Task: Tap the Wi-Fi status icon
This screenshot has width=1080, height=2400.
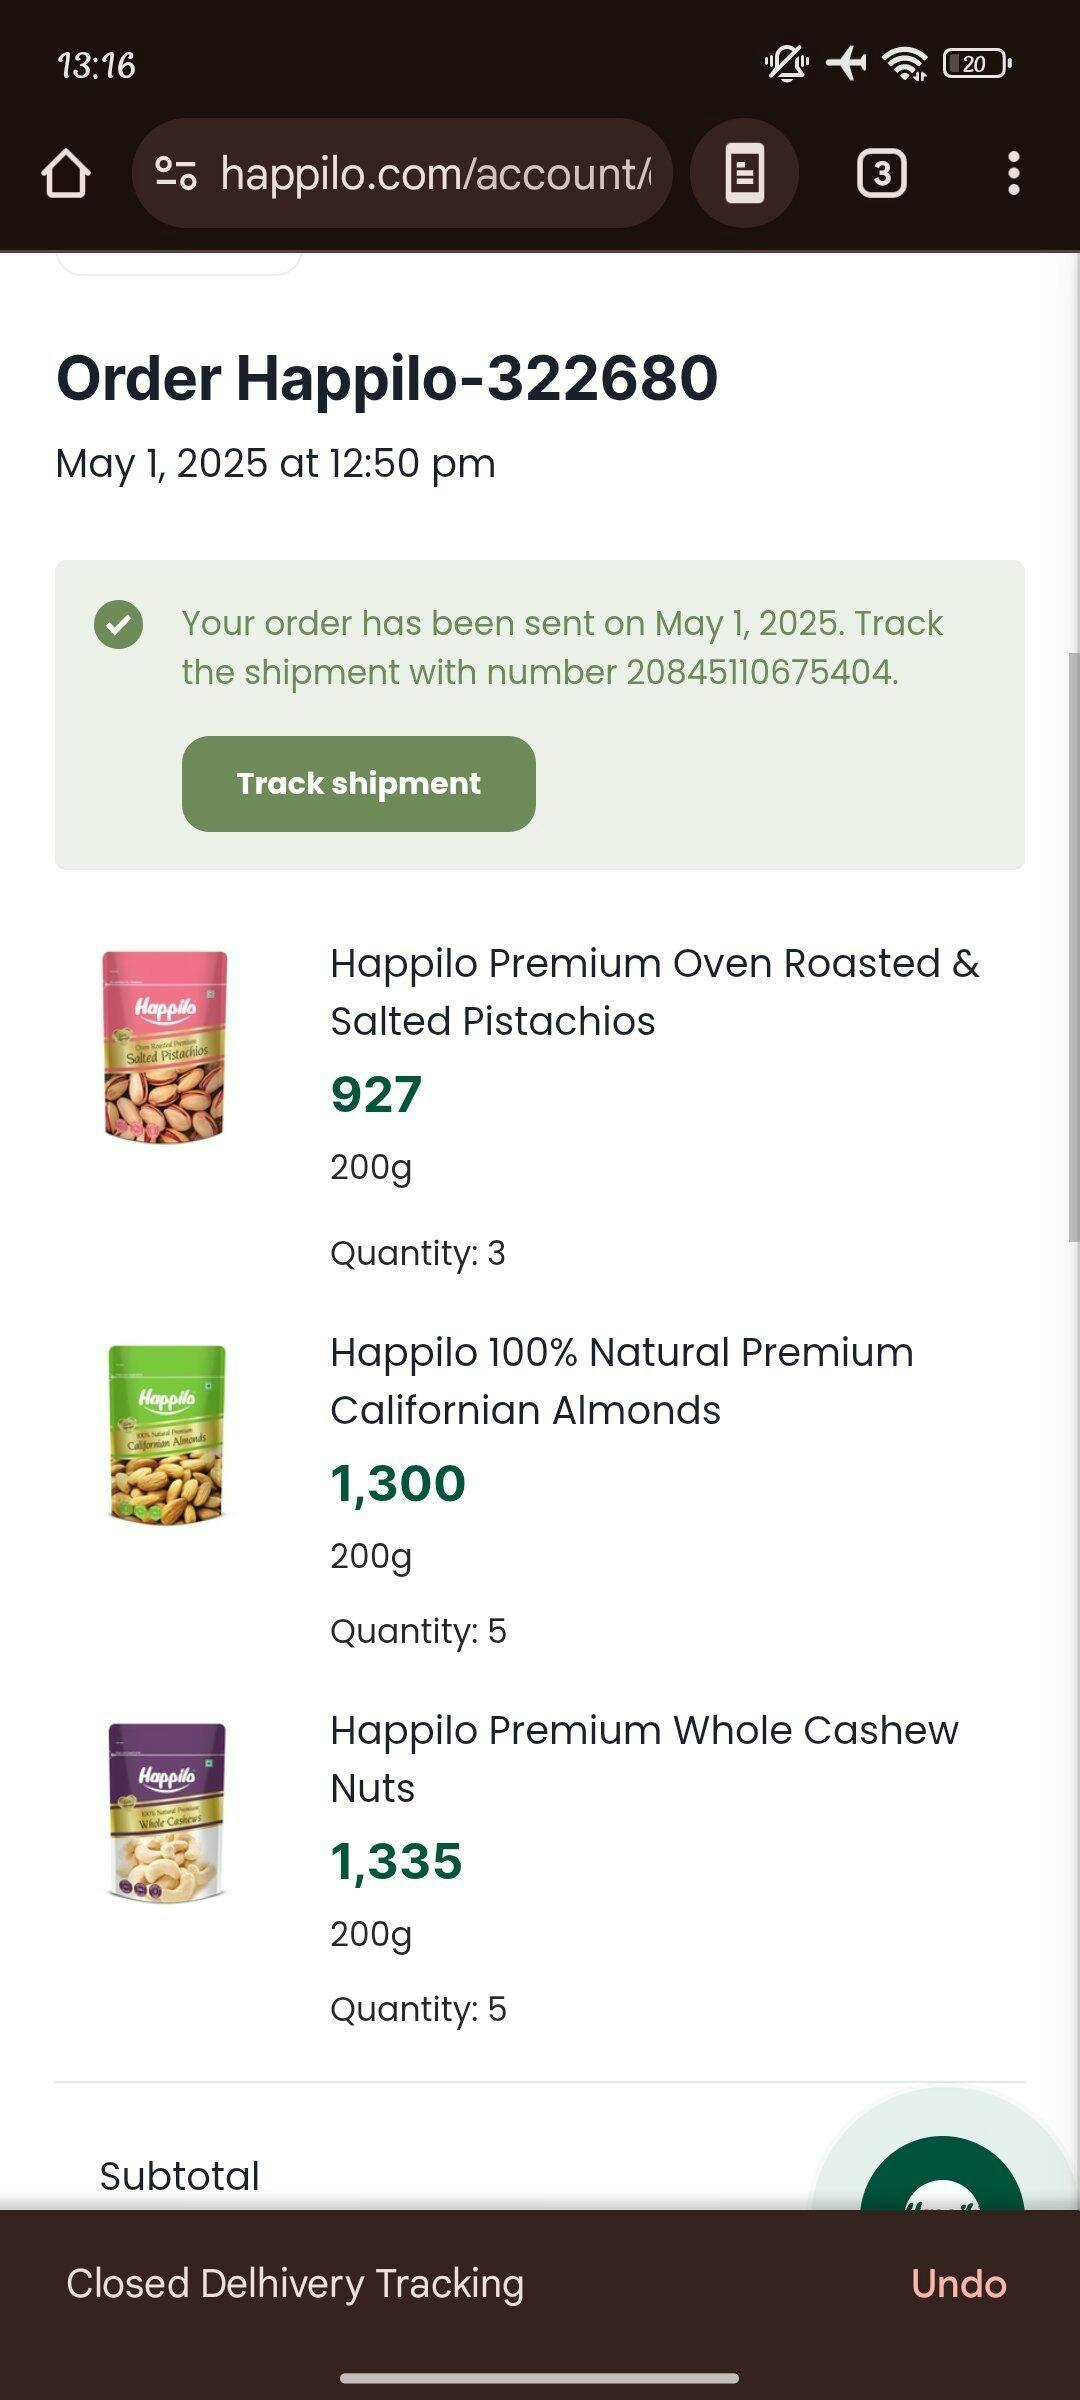Action: pos(905,65)
